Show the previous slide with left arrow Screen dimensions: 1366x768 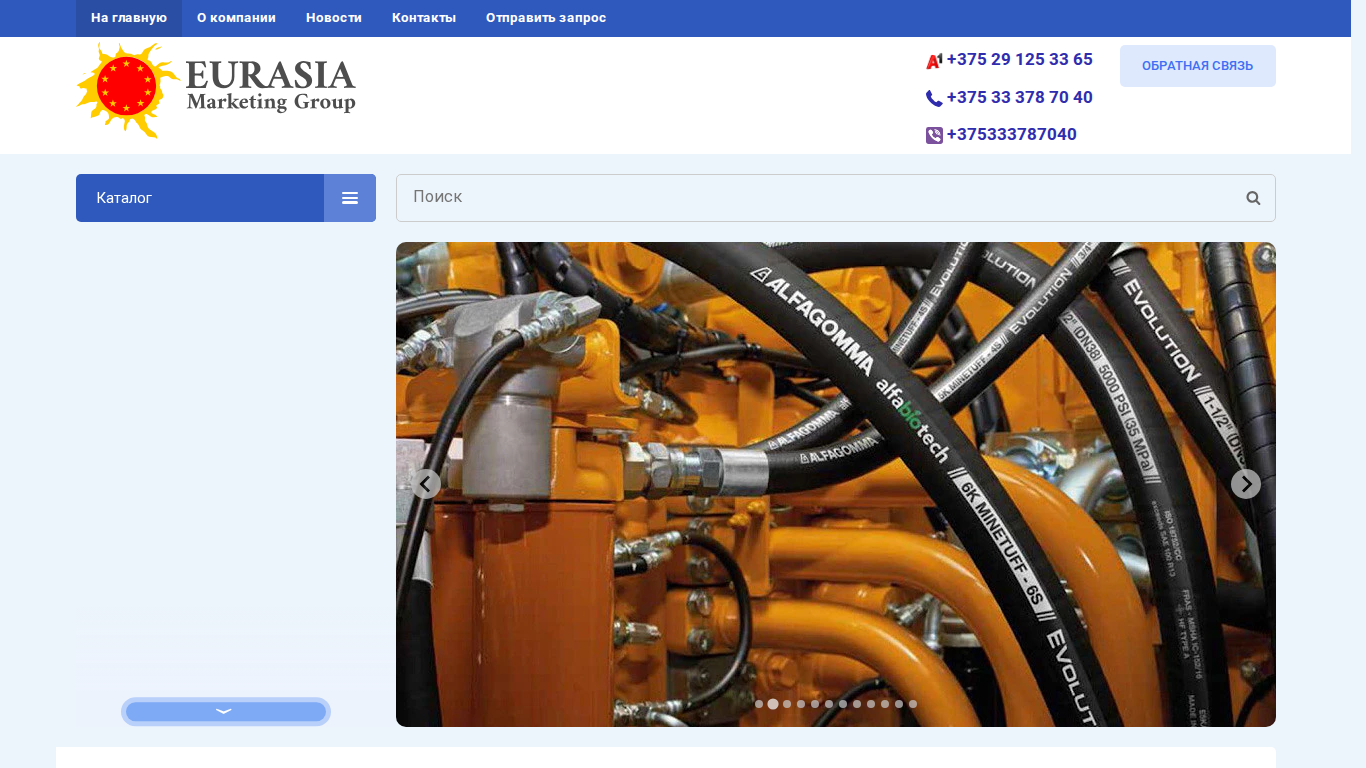426,484
